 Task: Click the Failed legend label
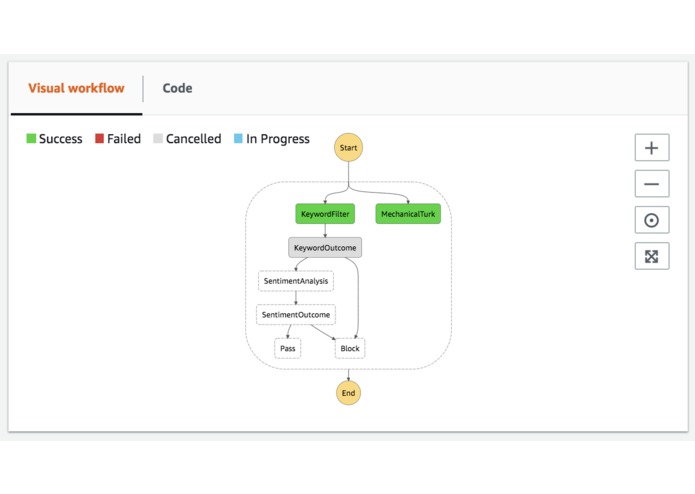click(x=124, y=139)
